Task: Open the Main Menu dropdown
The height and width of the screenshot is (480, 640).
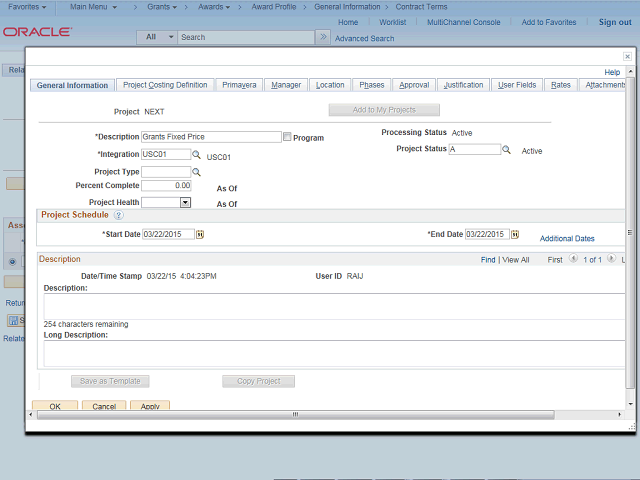Action: point(93,7)
